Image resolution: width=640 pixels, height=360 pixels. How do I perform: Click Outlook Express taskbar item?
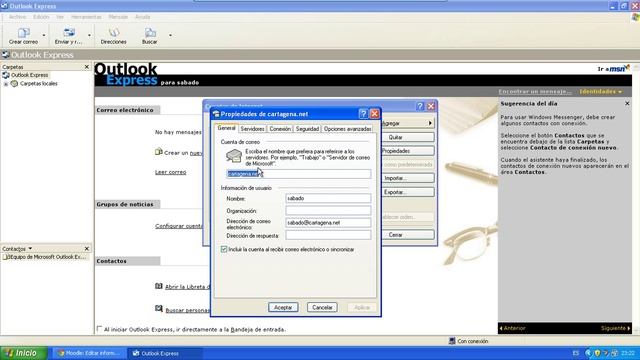click(165, 353)
